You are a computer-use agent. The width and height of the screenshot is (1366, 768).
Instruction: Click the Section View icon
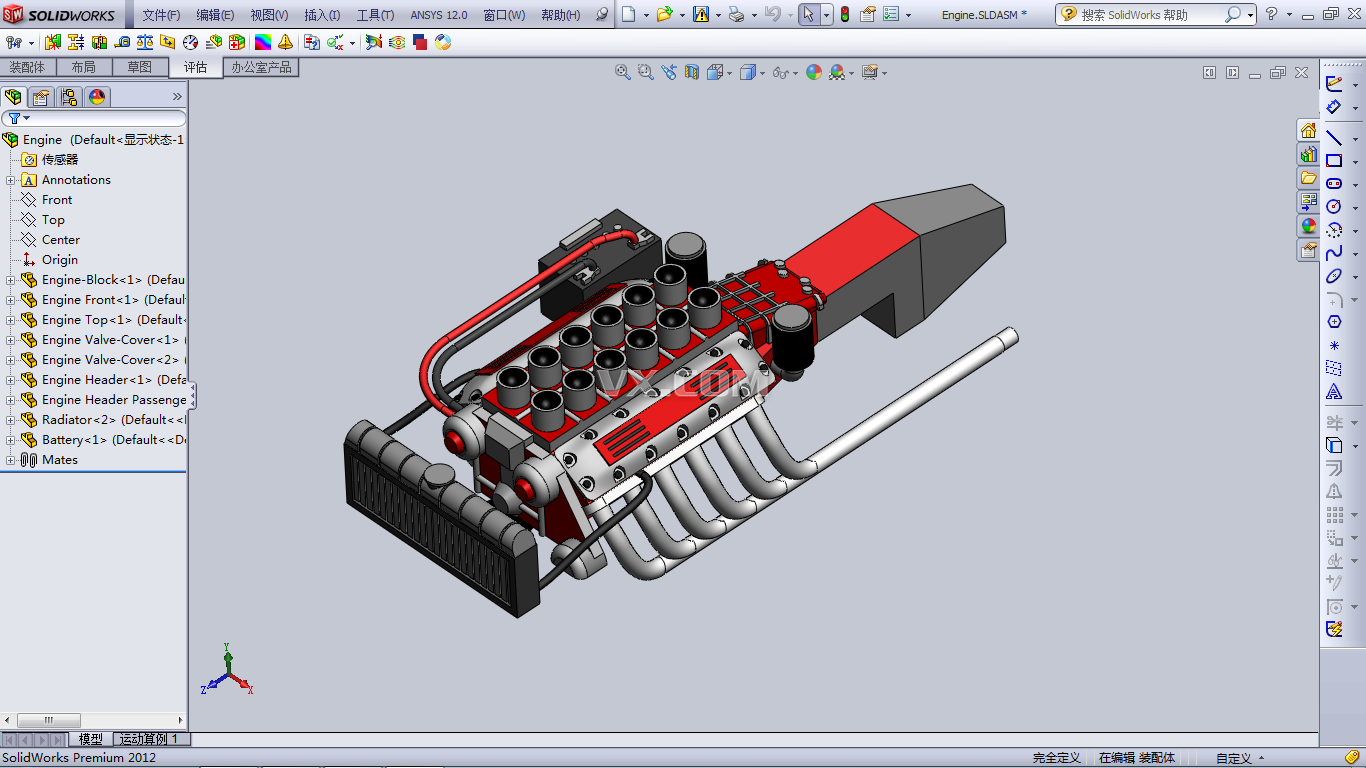691,72
